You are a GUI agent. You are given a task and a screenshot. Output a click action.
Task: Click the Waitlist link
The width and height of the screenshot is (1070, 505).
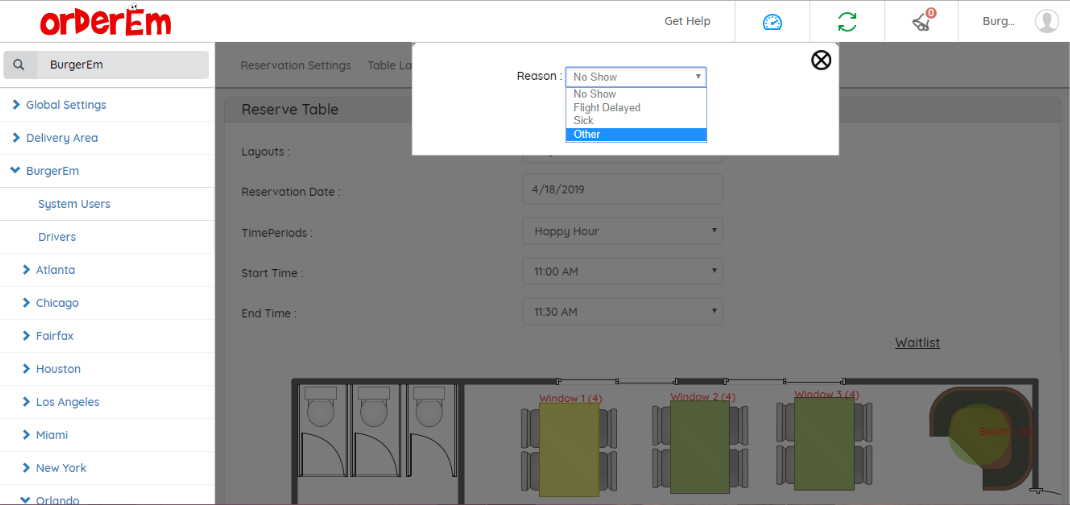[917, 342]
